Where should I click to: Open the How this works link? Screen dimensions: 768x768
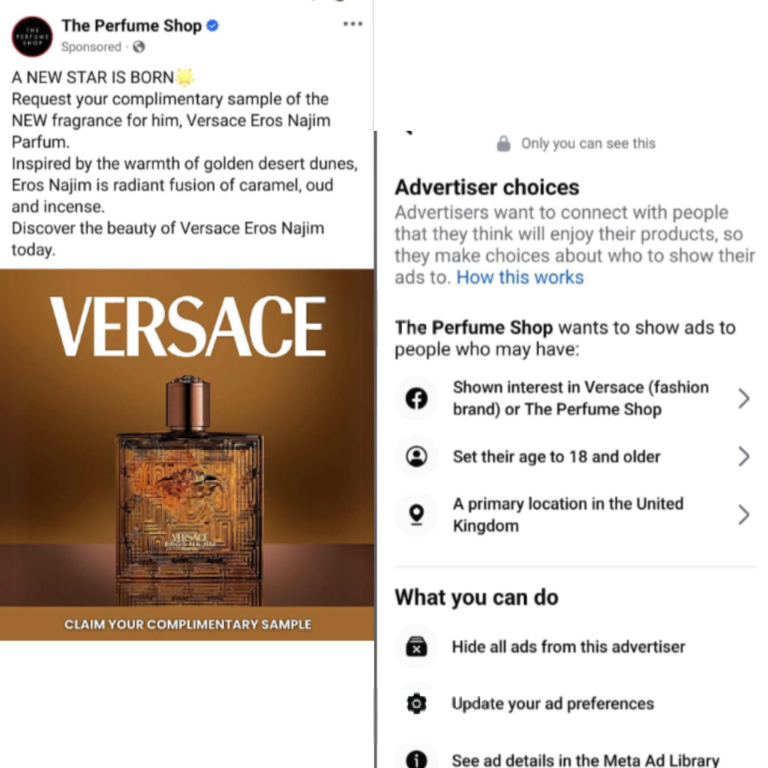coord(520,278)
